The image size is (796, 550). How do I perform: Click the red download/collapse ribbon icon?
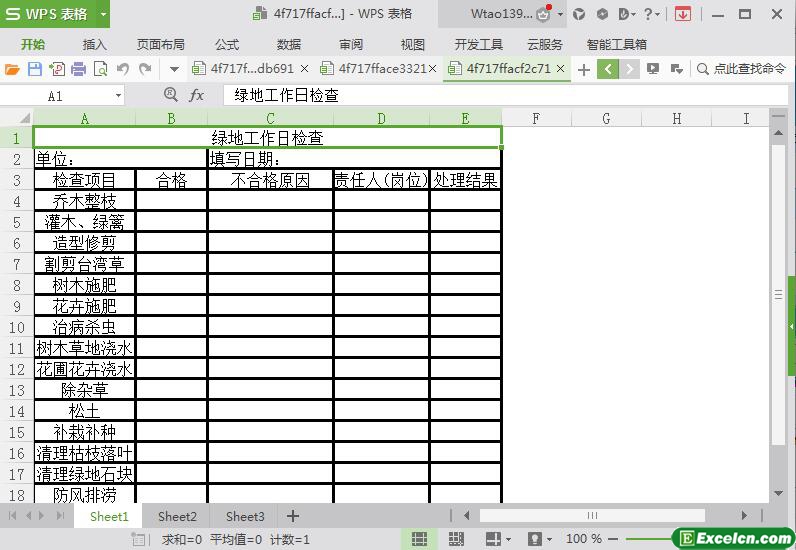(683, 14)
